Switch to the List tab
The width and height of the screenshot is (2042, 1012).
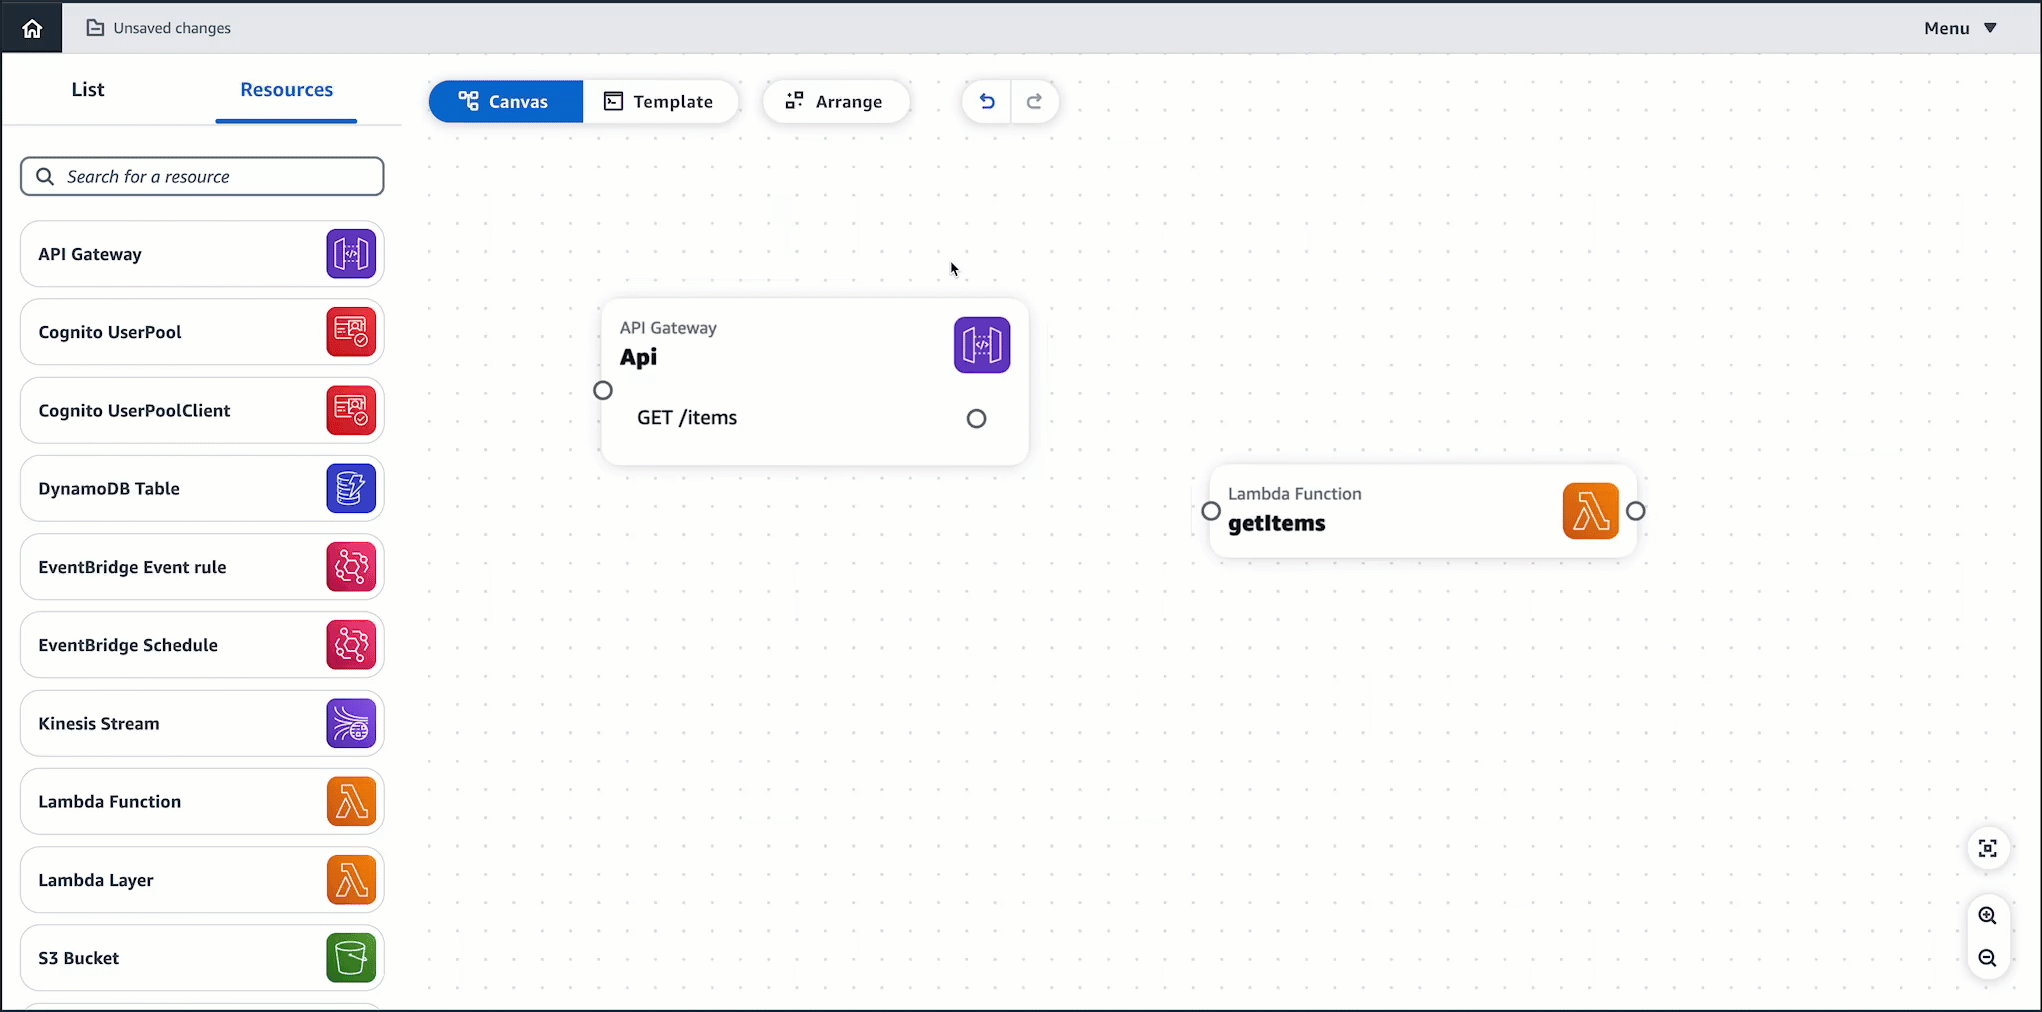coord(88,89)
